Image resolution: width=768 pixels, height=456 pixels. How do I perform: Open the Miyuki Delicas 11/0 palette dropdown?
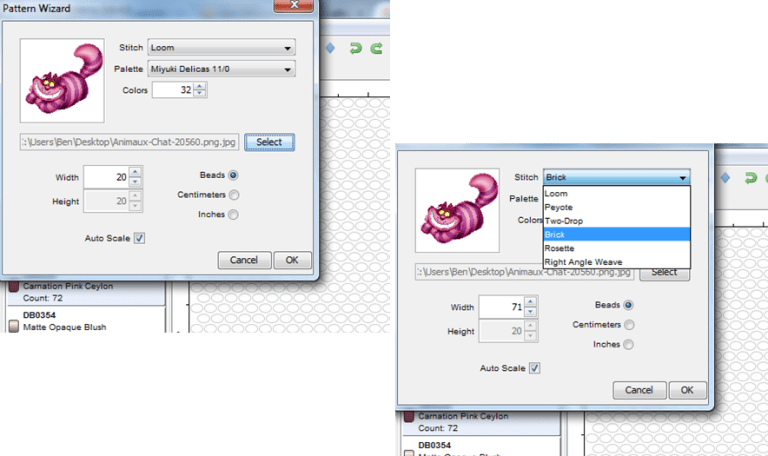click(x=221, y=69)
